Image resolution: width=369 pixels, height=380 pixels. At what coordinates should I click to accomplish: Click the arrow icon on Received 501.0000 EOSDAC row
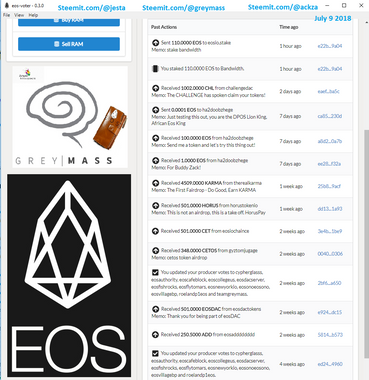(155, 309)
